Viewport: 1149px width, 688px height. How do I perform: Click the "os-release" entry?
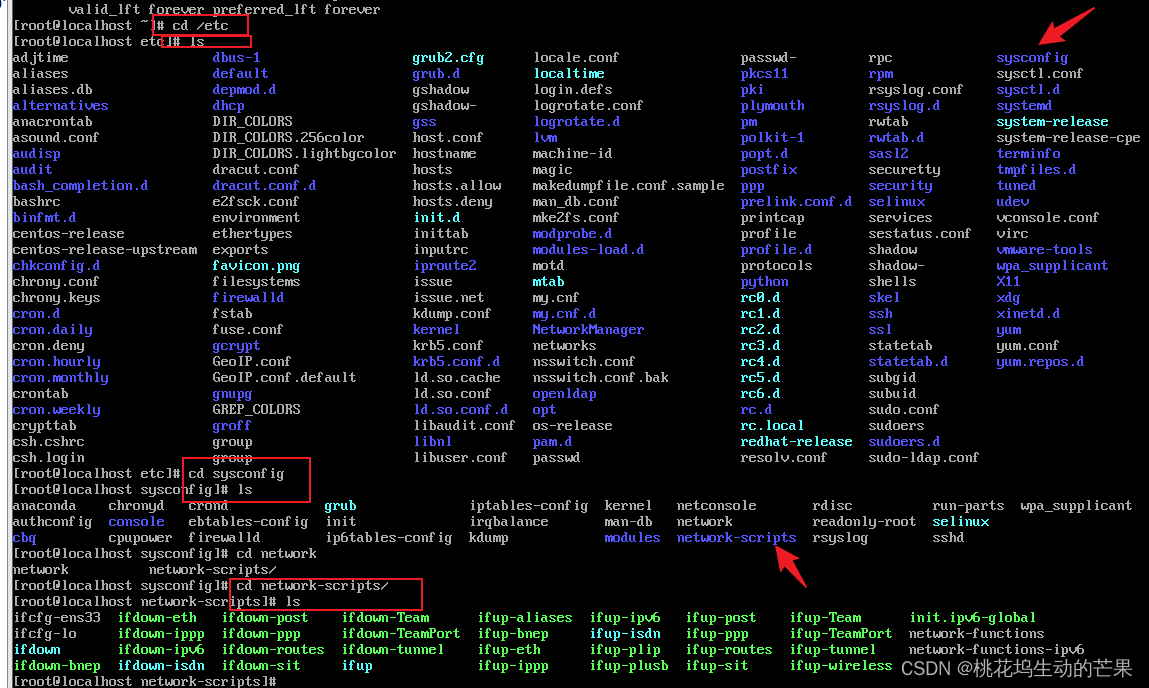tap(572, 426)
